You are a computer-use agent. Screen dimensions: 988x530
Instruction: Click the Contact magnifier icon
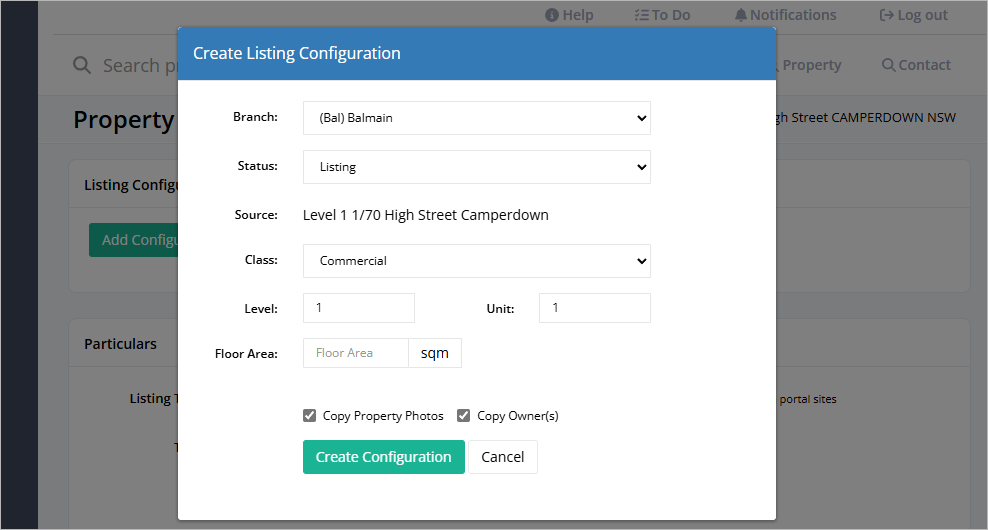tap(888, 65)
